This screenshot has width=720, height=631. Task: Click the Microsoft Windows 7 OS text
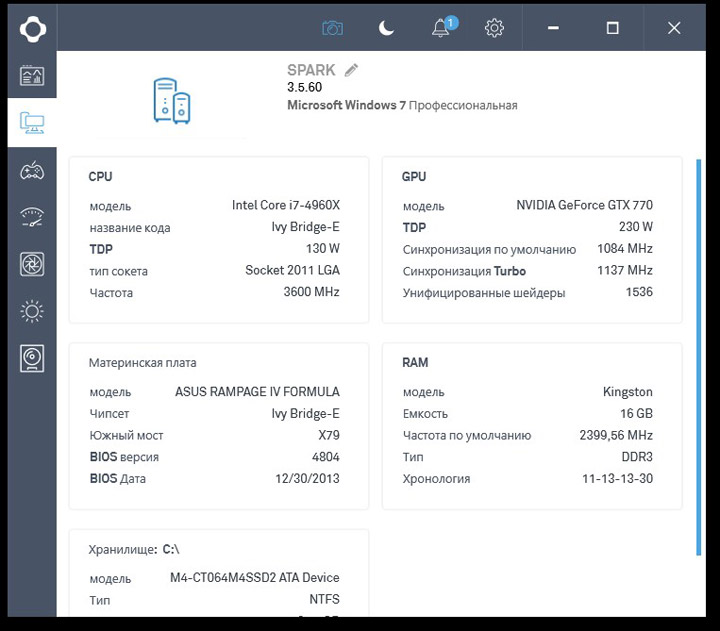(402, 105)
